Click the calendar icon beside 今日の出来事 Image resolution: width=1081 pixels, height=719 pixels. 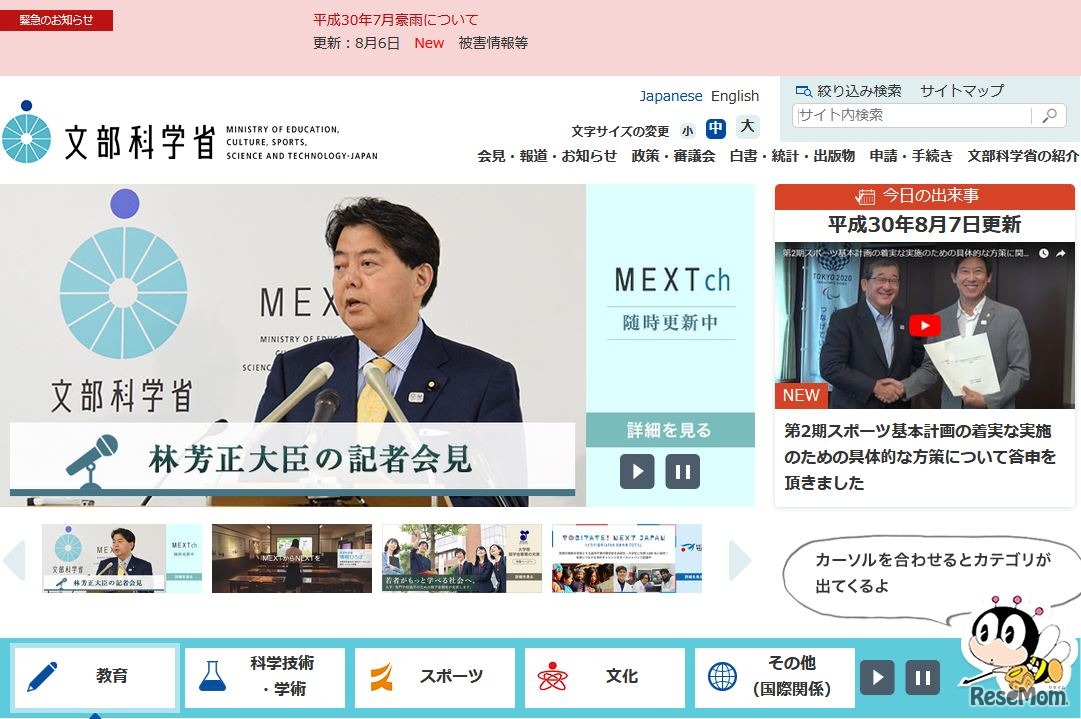coord(865,196)
